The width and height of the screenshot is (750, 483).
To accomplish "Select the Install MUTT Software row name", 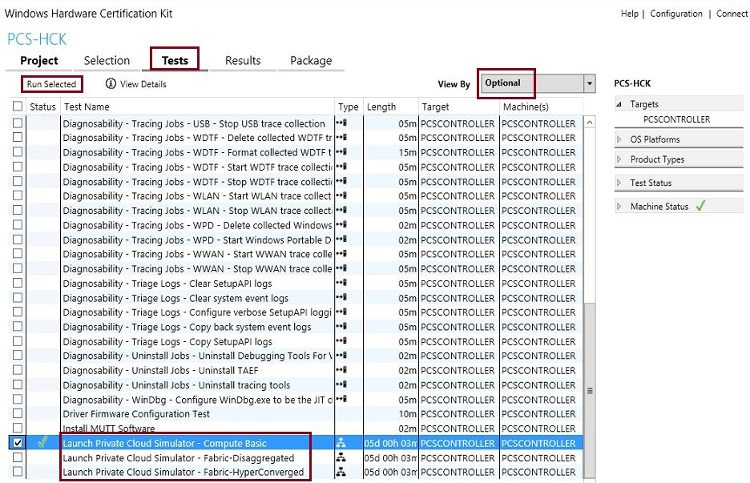I will (x=109, y=428).
